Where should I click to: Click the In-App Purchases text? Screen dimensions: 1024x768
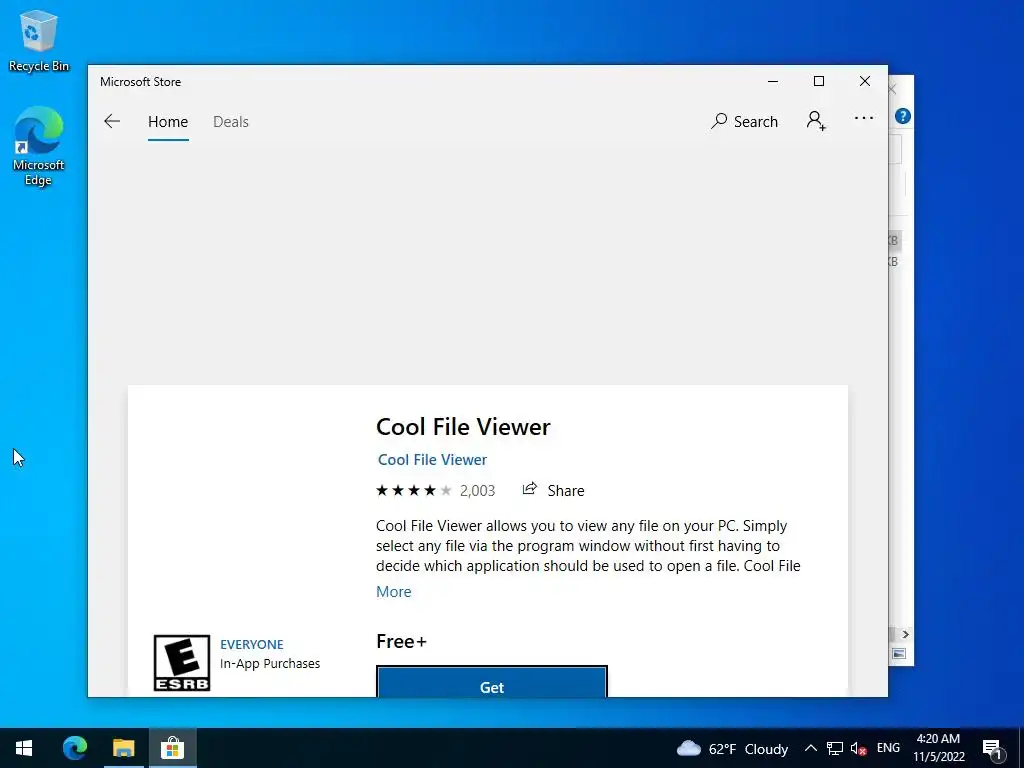click(270, 664)
